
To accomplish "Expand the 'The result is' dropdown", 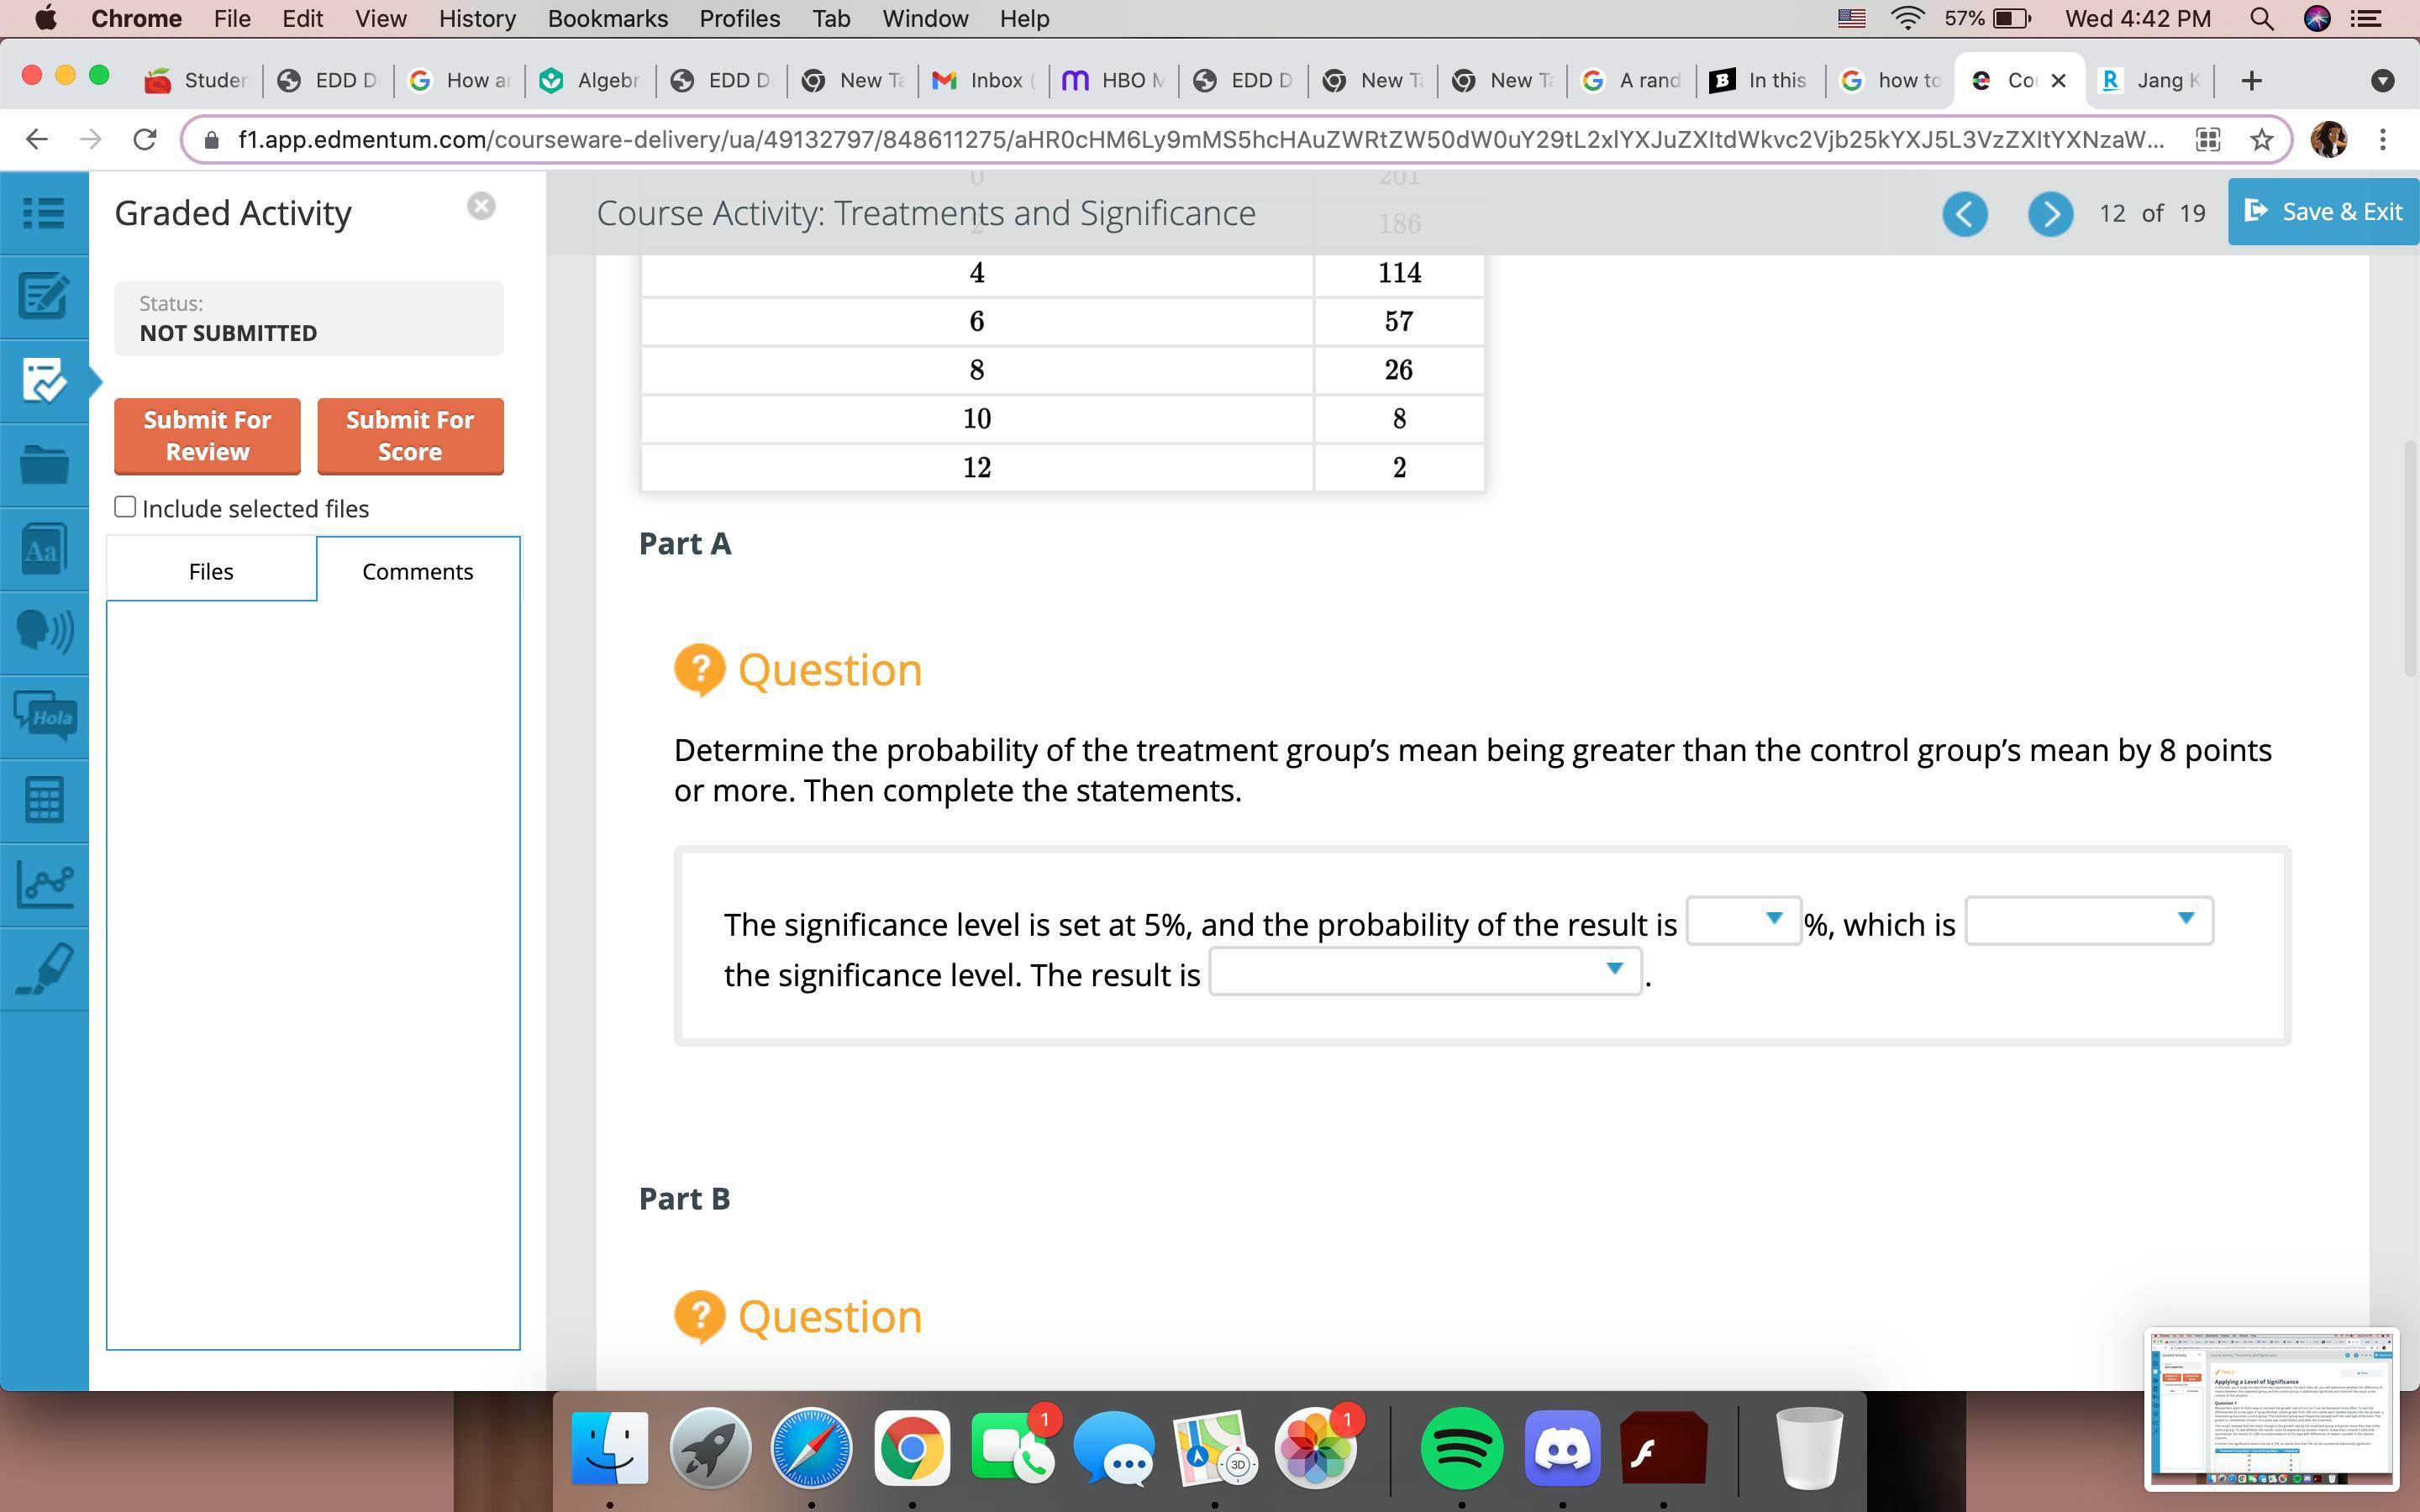I will click(1424, 970).
